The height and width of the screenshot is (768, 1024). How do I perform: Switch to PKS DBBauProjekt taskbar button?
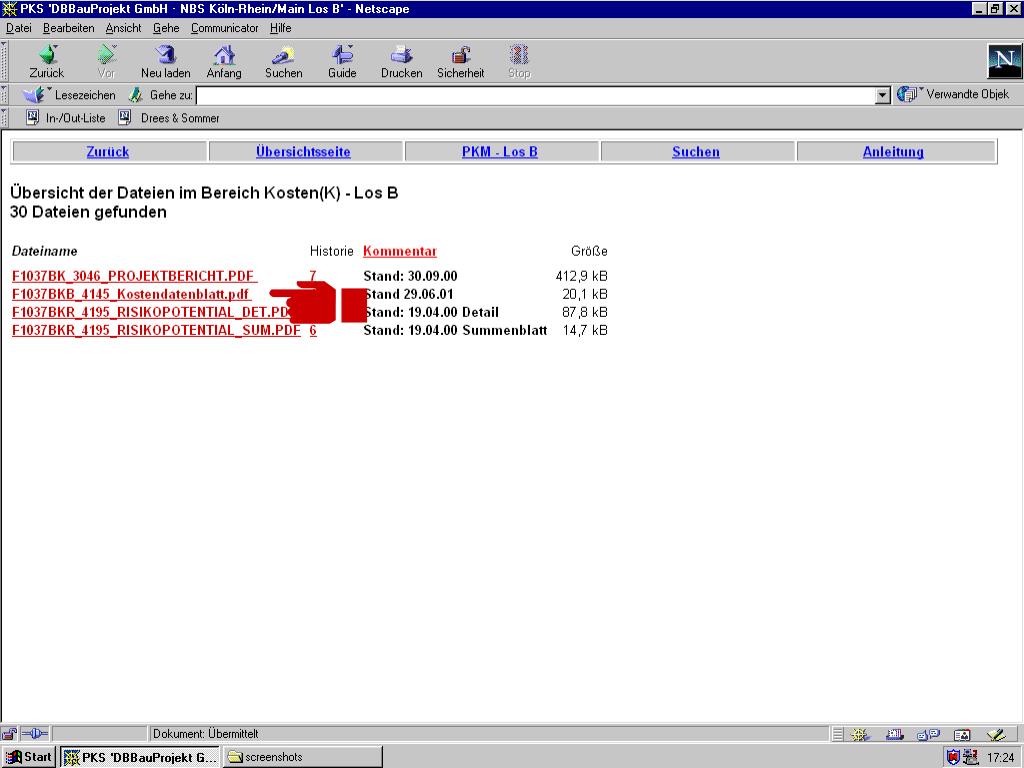tap(140, 758)
